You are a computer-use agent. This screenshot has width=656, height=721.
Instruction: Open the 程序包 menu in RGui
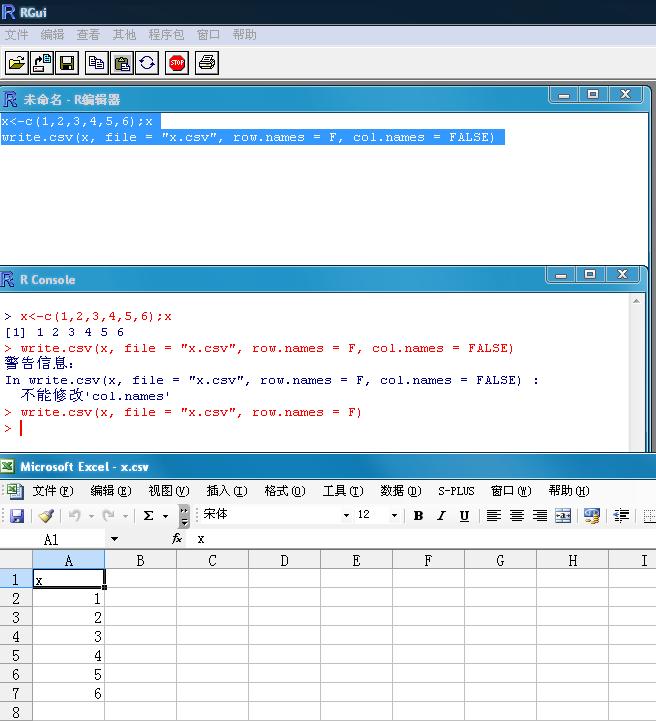[166, 34]
